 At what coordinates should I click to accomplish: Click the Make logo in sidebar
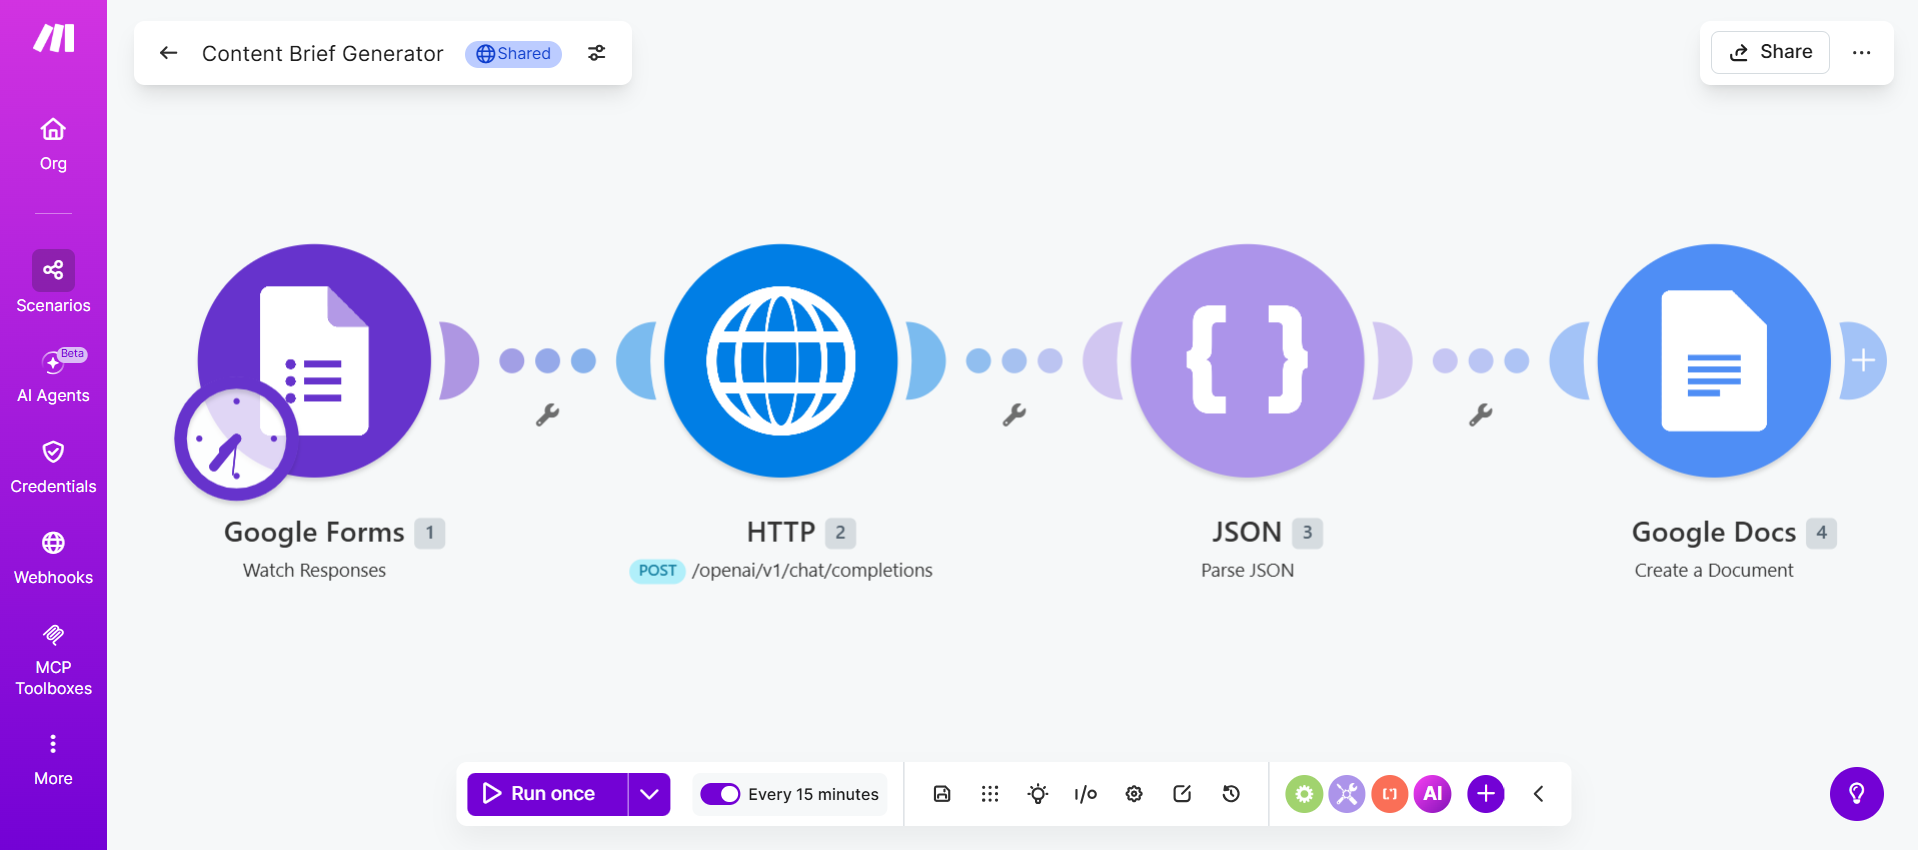[54, 39]
